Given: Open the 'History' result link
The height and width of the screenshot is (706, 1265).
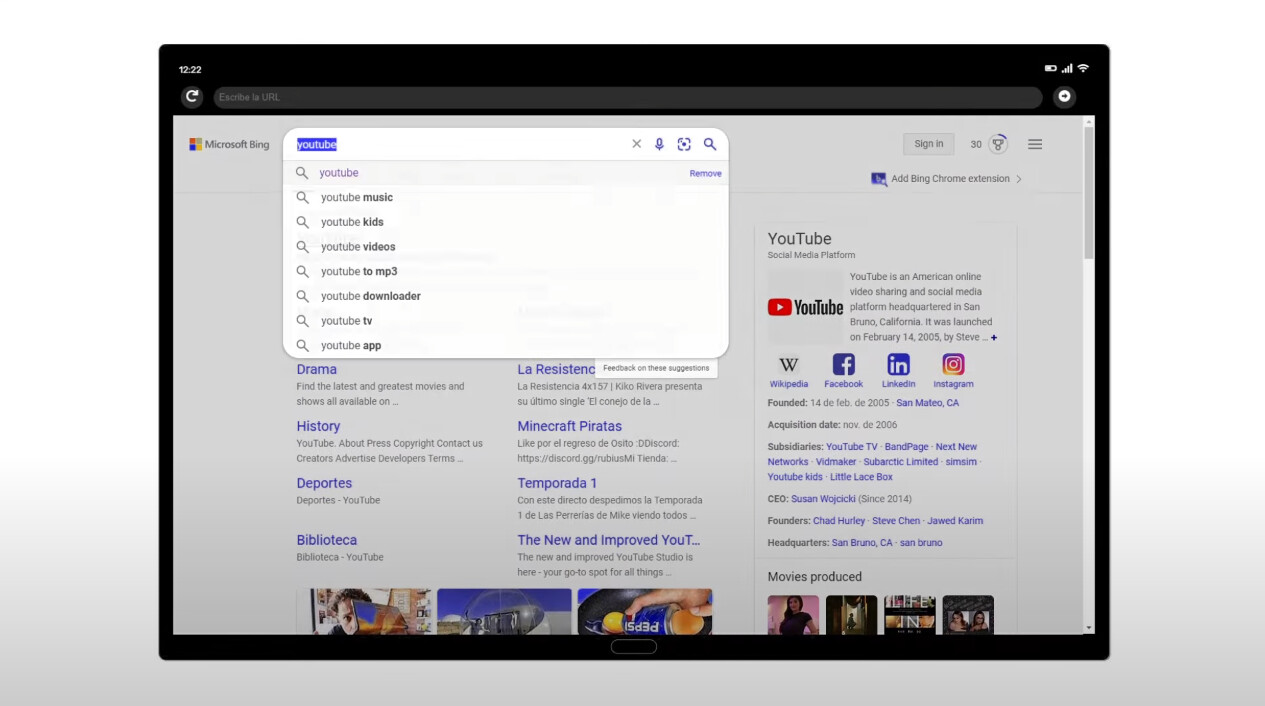Looking at the screenshot, I should [318, 426].
